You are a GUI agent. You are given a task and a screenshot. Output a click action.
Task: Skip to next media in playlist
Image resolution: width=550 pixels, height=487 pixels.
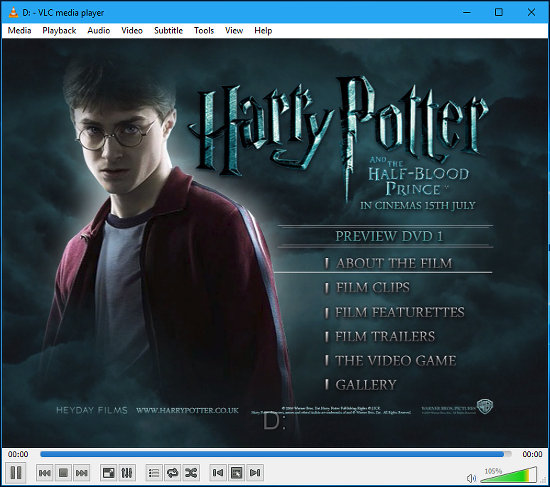82,473
